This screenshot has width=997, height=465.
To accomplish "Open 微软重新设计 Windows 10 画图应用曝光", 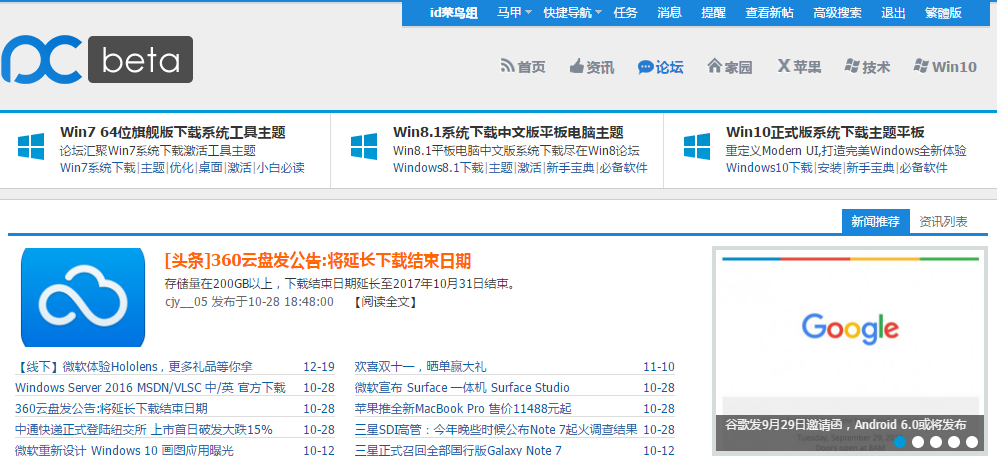I will click(125, 450).
